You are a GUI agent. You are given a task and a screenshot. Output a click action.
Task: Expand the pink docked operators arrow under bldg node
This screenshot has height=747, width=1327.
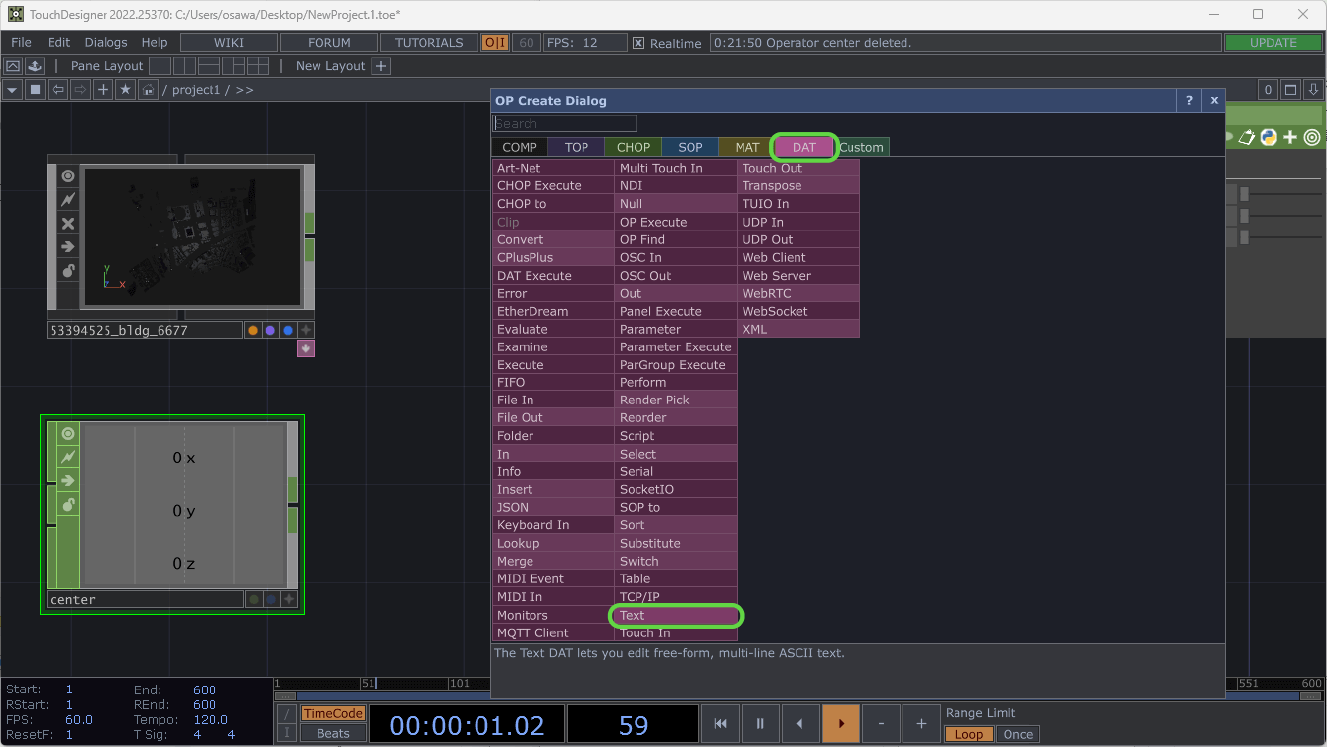(x=306, y=348)
